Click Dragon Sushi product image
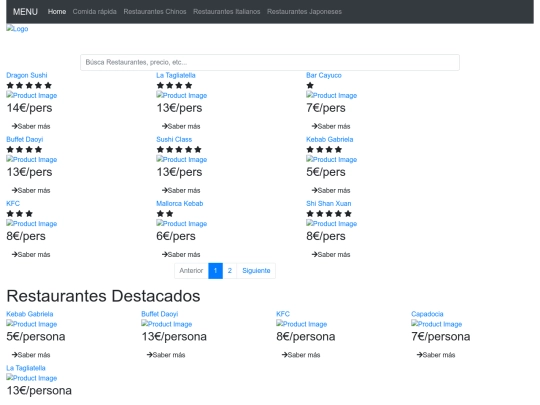Viewport: 540px width, 405px height. click(32, 95)
